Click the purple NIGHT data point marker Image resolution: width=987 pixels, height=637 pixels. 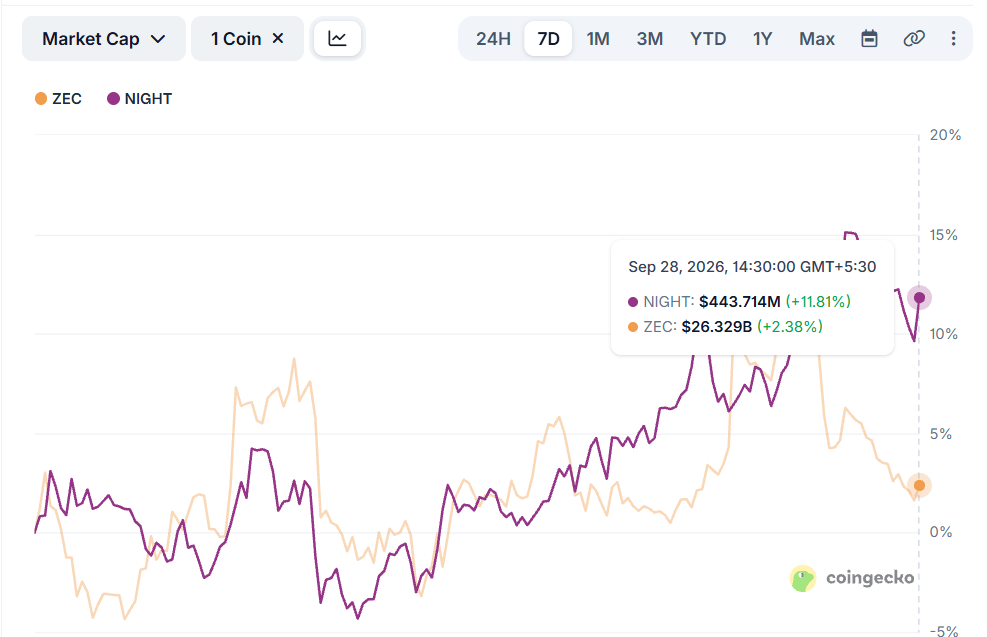(920, 298)
